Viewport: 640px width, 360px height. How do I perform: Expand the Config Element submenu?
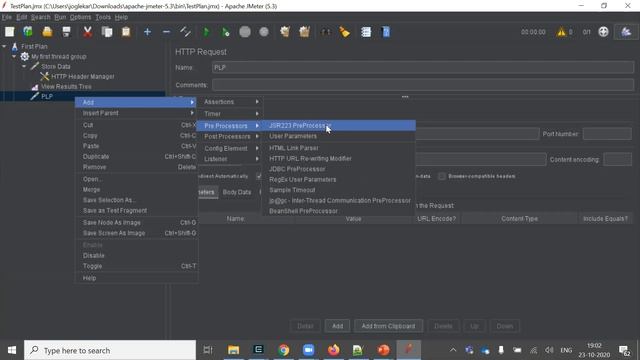coord(230,148)
